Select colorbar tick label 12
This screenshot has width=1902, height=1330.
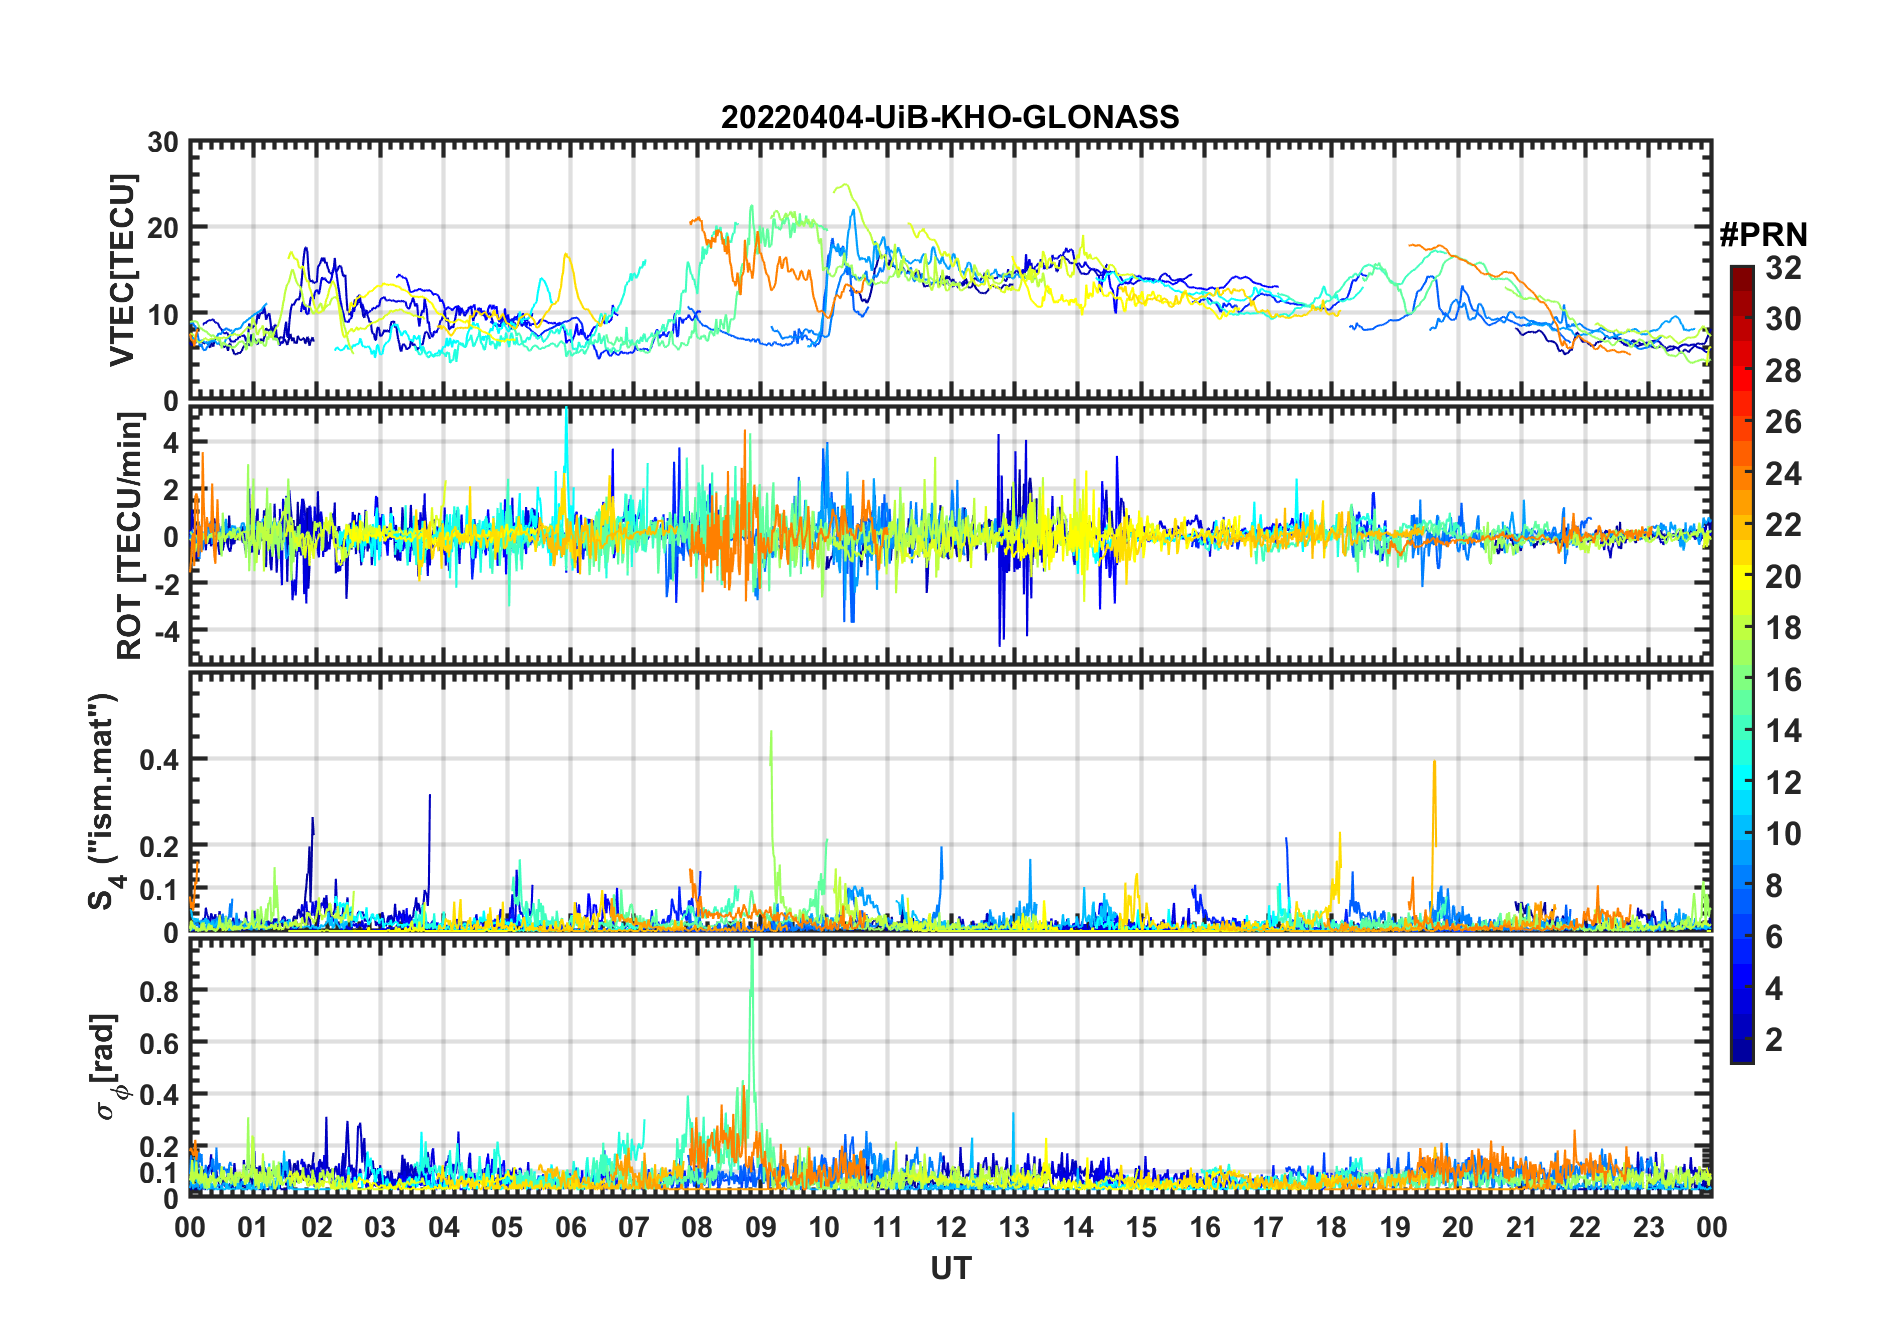pyautogui.click(x=1783, y=783)
